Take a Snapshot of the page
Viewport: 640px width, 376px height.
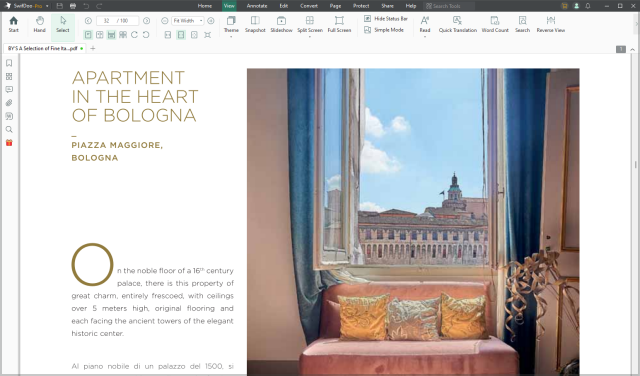pos(255,24)
